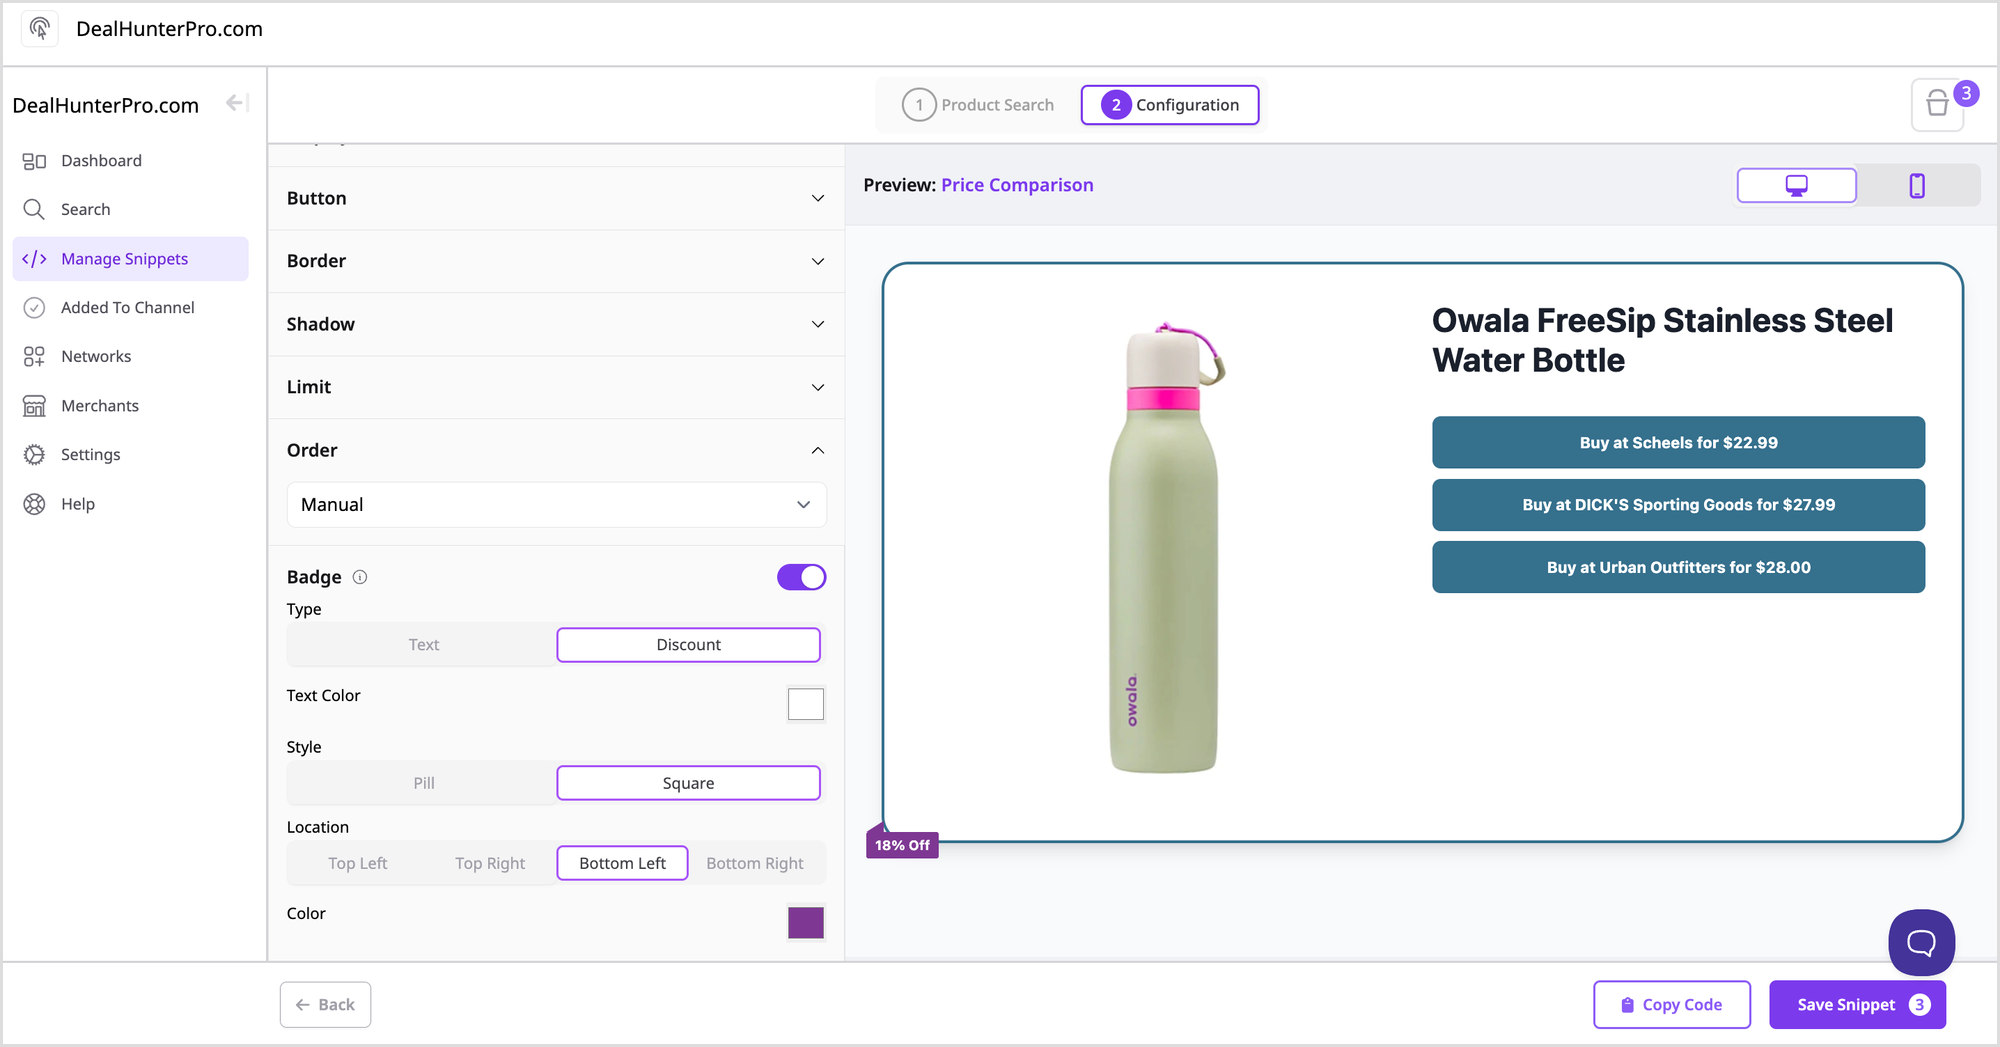Viewport: 2000px width, 1047px height.
Task: Select Text badge type
Action: [x=424, y=645]
